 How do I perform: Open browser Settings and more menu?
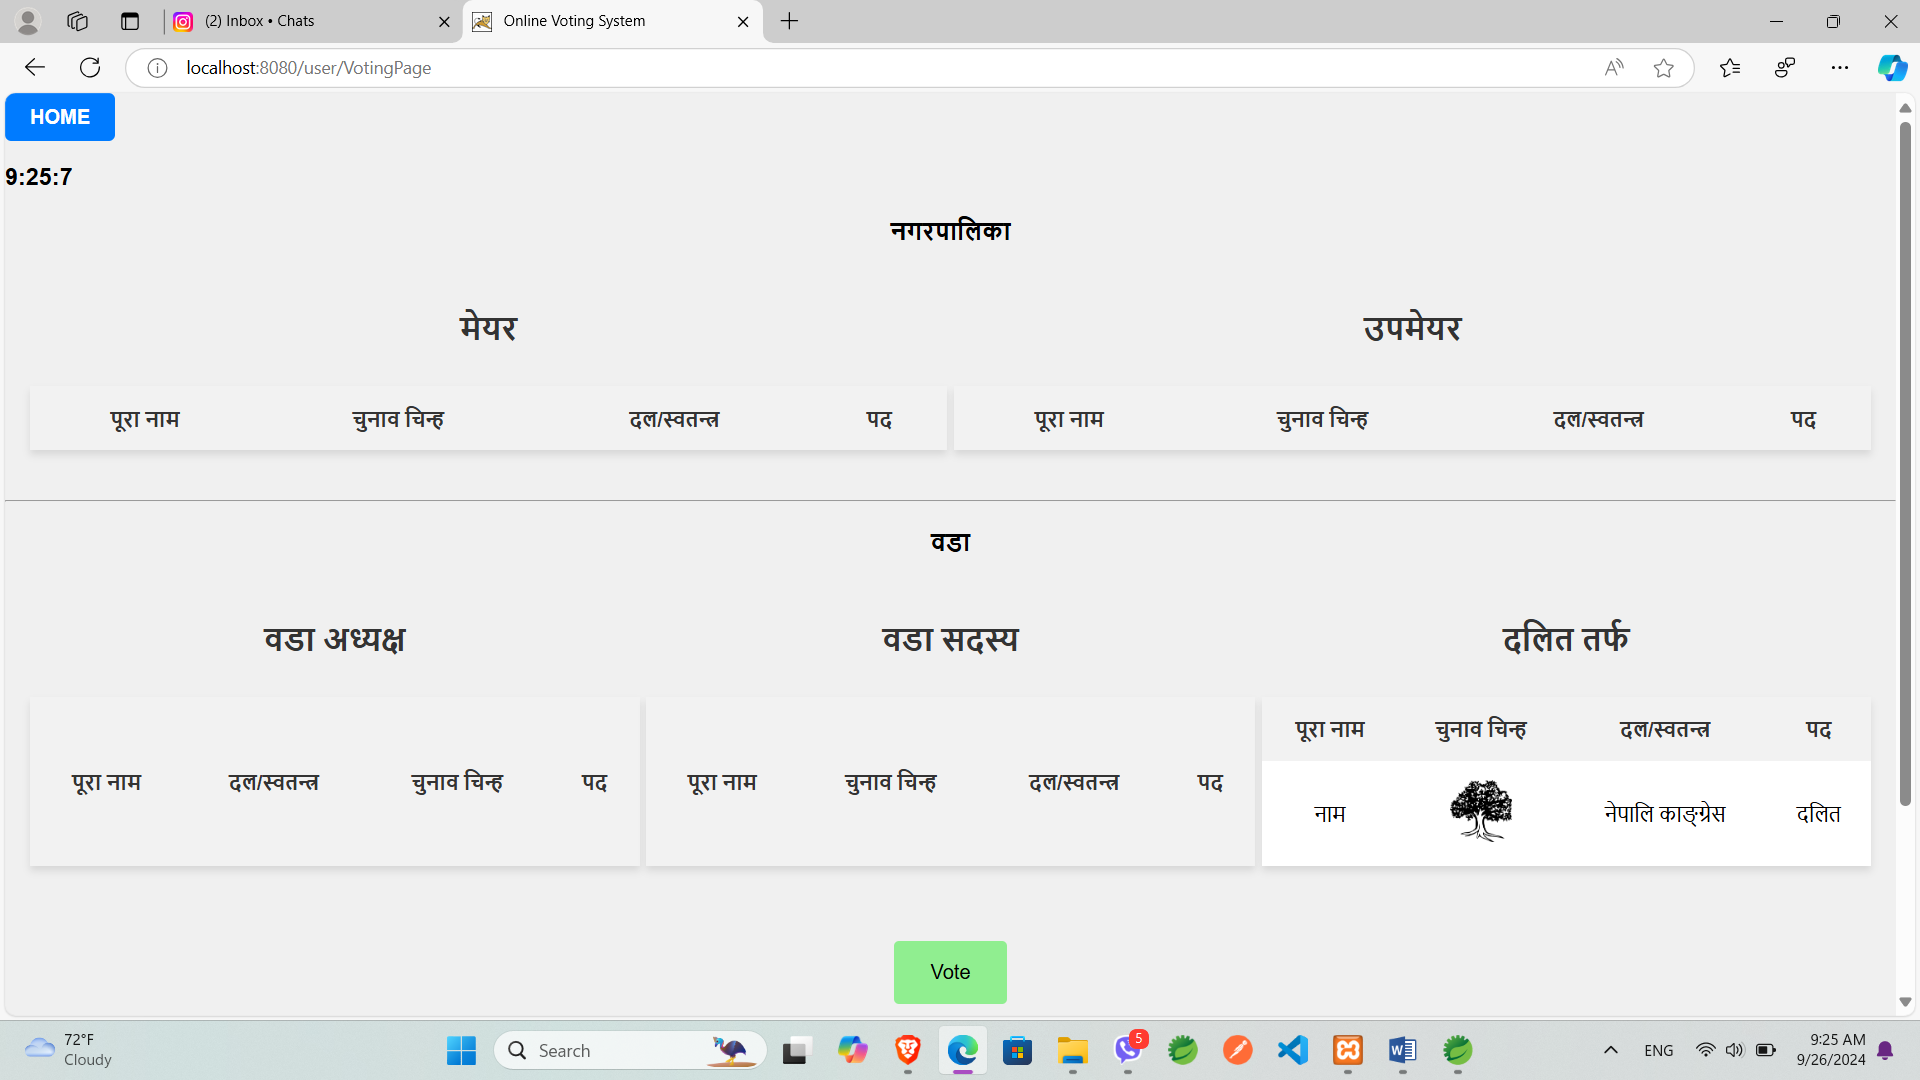[1839, 68]
